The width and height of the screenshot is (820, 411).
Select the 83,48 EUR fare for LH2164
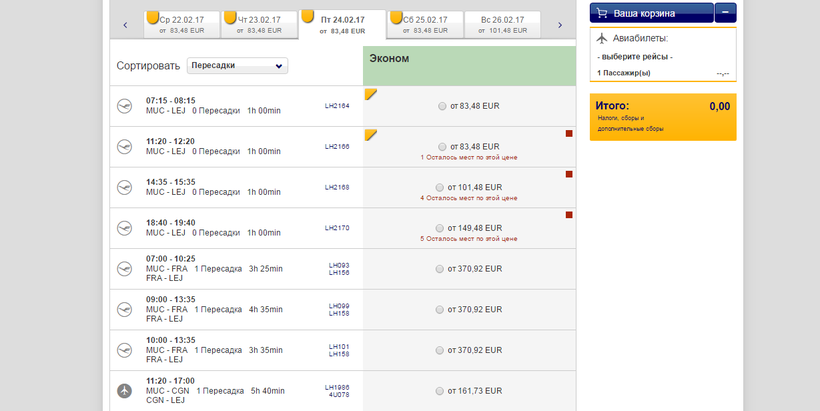442,106
